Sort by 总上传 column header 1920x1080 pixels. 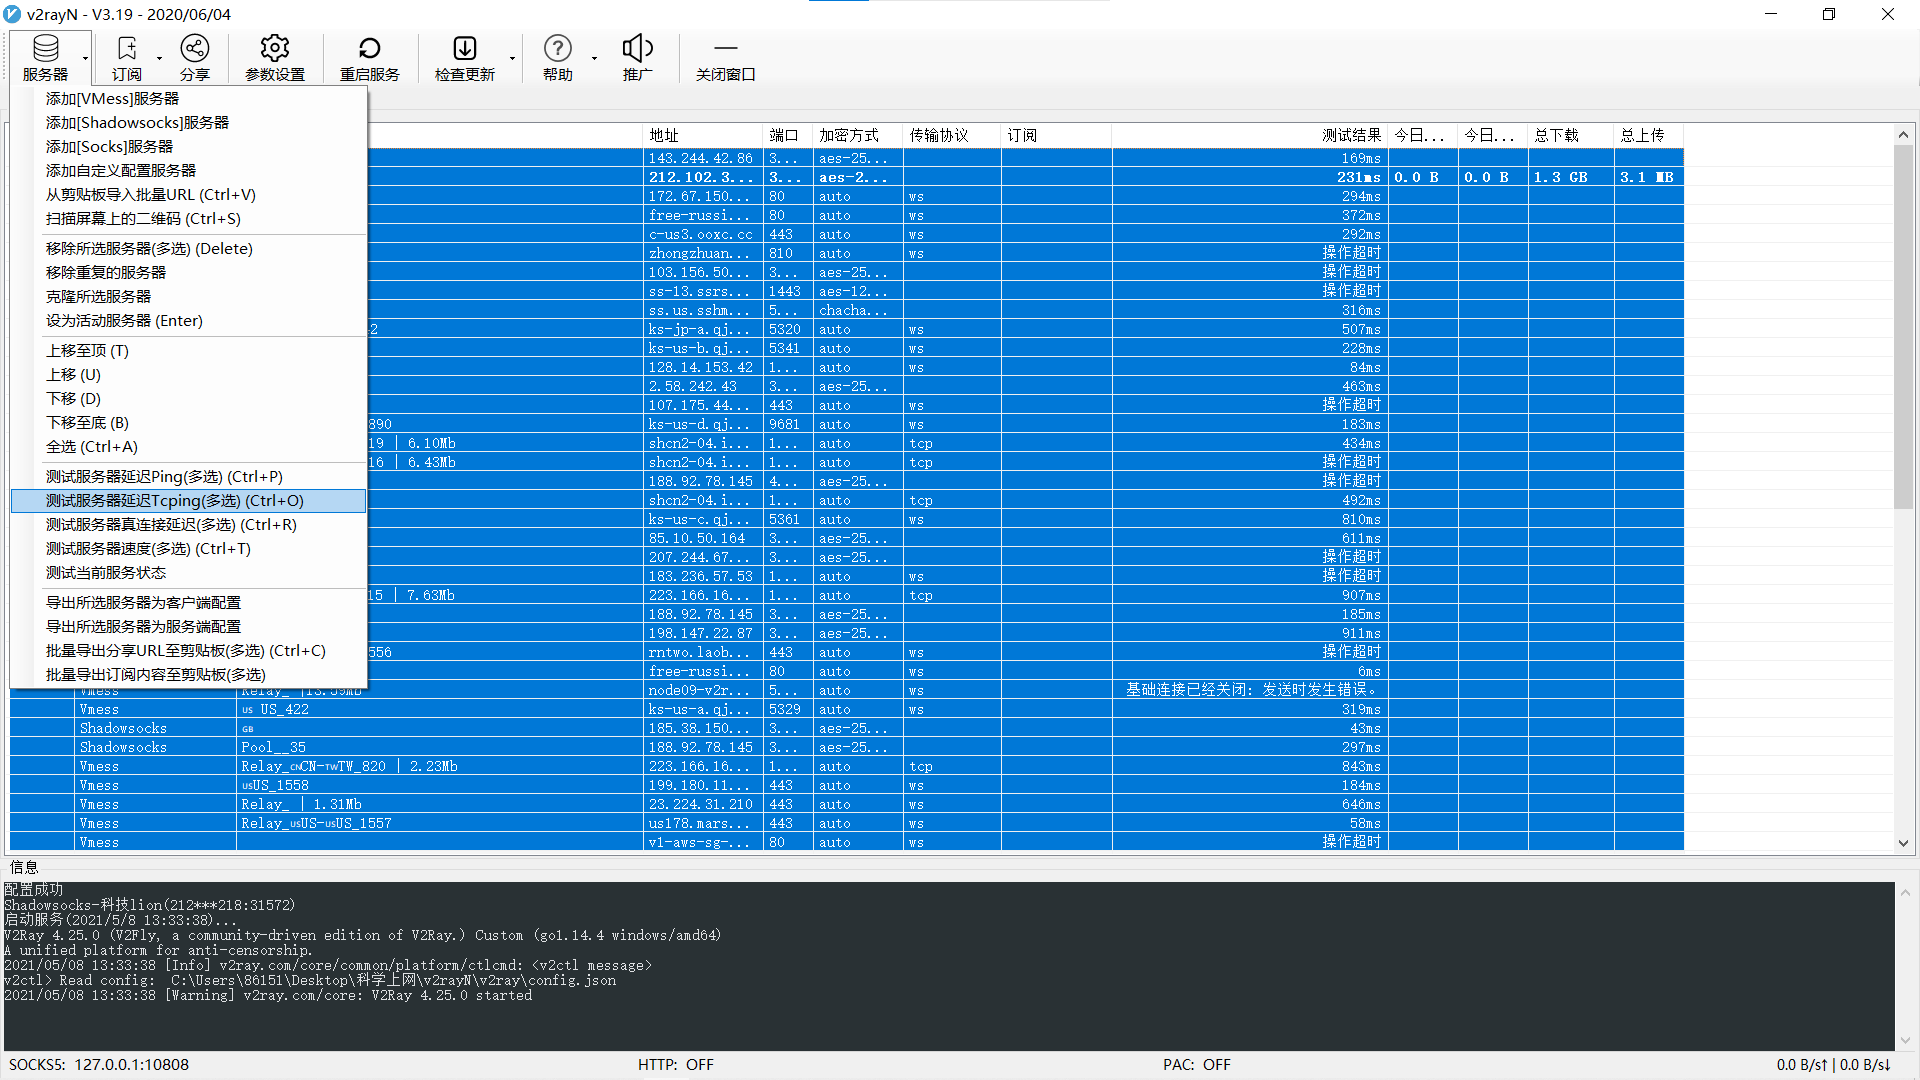click(1648, 135)
